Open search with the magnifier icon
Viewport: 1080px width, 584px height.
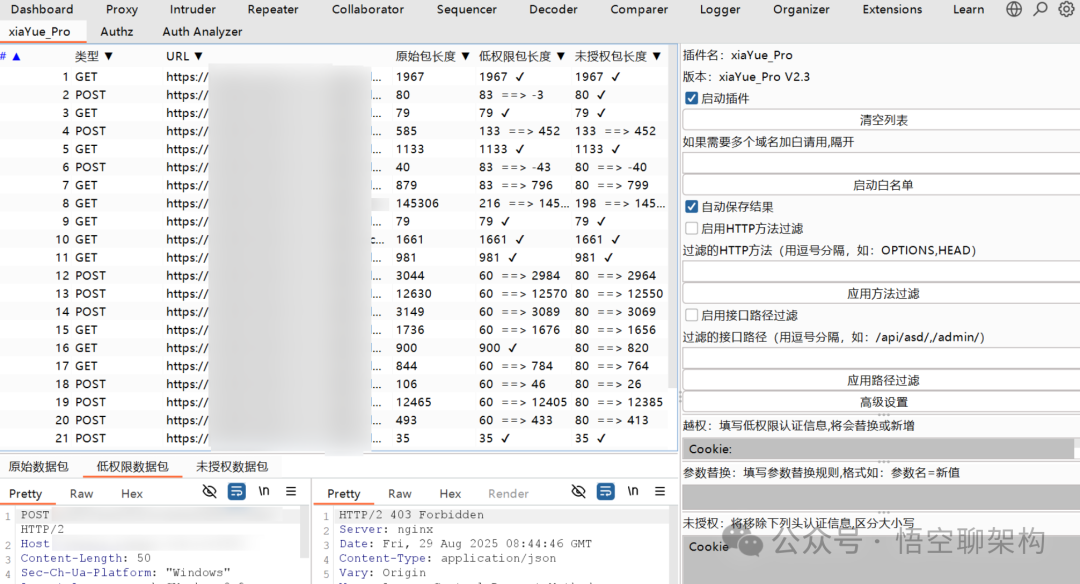[1040, 9]
